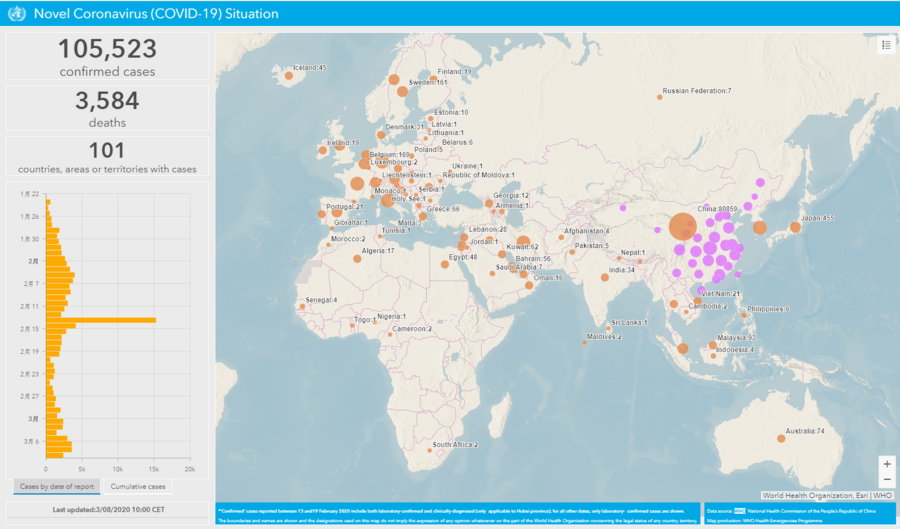Click the tallest bar in the cases chart
Image resolution: width=900 pixels, height=529 pixels.
coord(100,320)
